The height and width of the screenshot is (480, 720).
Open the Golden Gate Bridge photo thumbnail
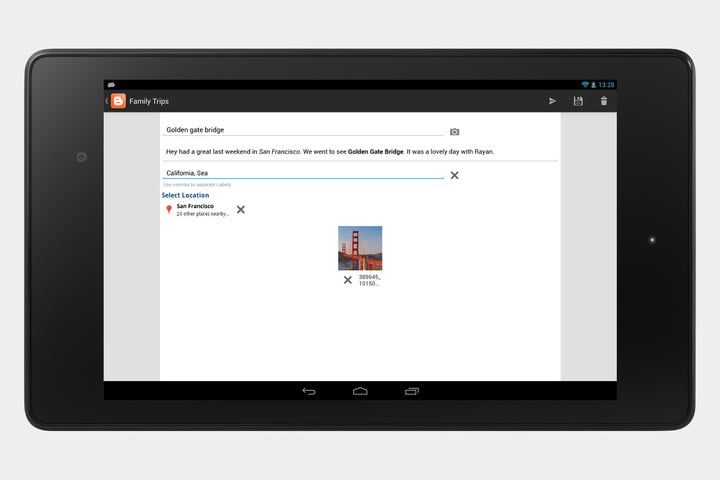pyautogui.click(x=360, y=248)
